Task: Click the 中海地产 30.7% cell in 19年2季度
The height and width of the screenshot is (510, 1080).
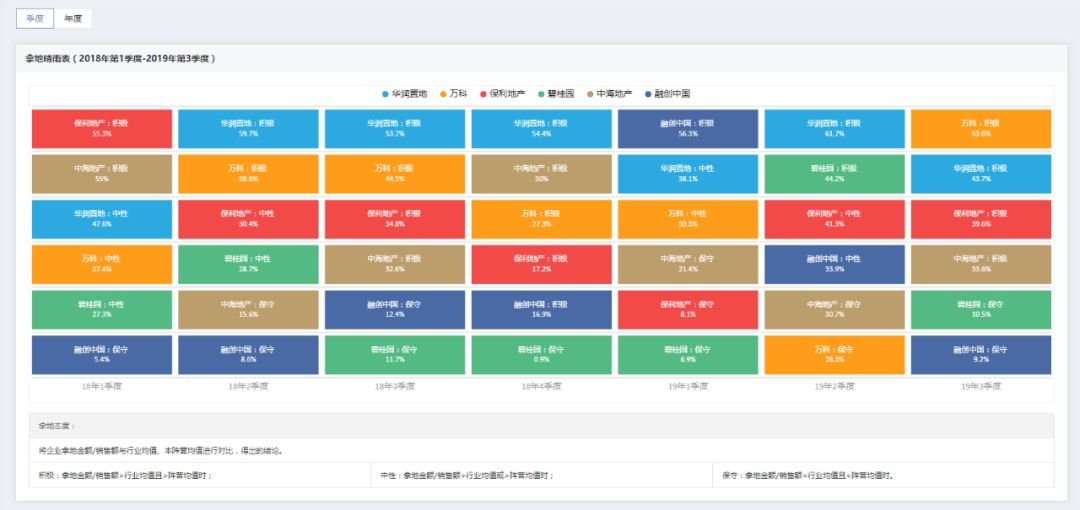Action: click(835, 309)
